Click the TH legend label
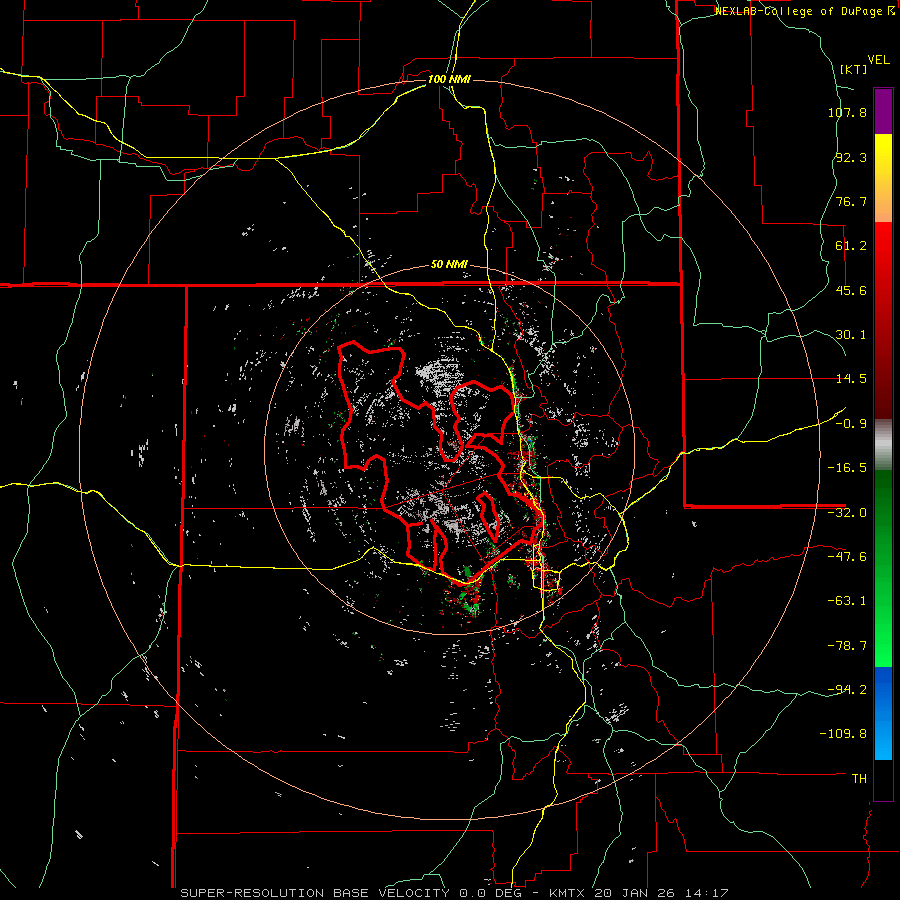 [x=858, y=778]
